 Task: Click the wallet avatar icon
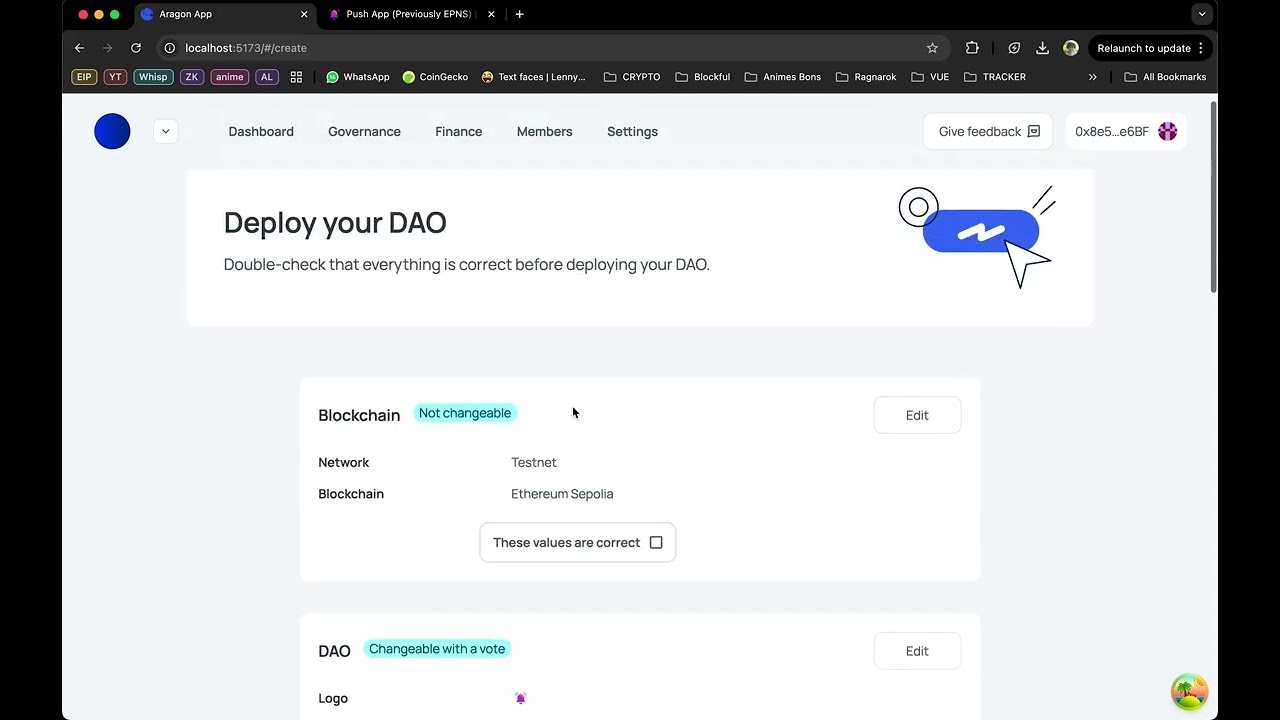(1167, 131)
